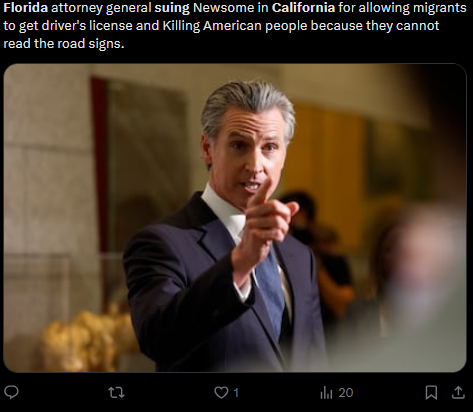The width and height of the screenshot is (473, 412).
Task: Open the attached photo of the man pointing
Action: click(x=235, y=218)
